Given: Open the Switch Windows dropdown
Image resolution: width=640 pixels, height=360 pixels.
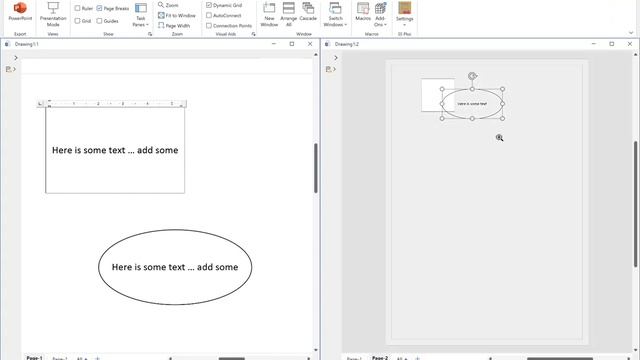Looking at the screenshot, I should pyautogui.click(x=335, y=14).
